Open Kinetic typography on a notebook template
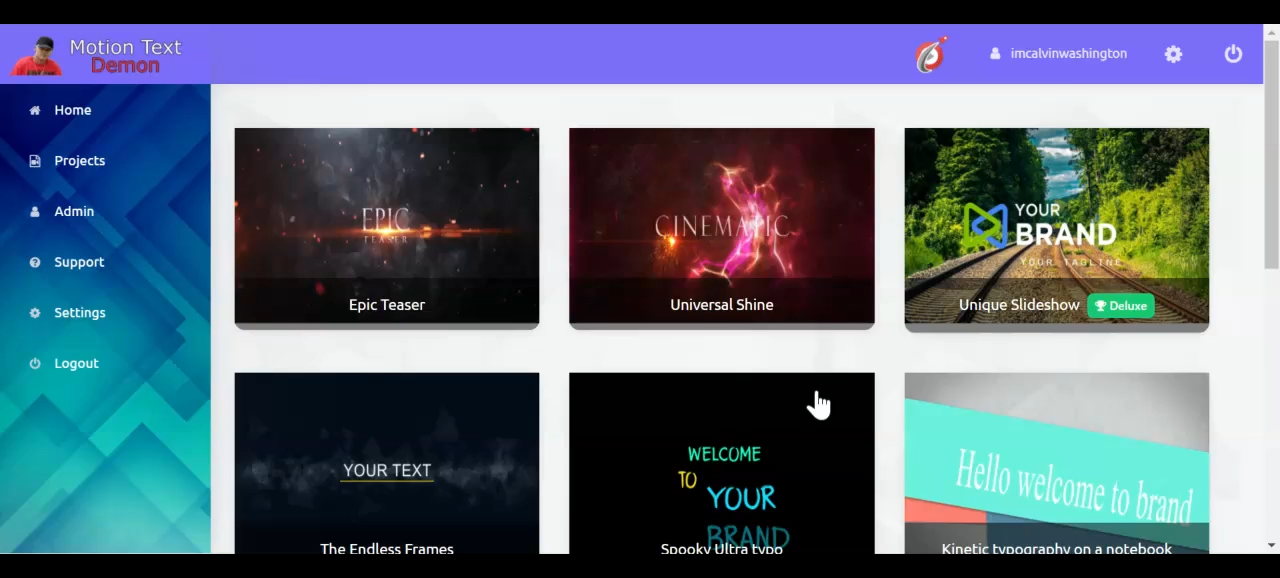The height and width of the screenshot is (578, 1280). click(1057, 463)
